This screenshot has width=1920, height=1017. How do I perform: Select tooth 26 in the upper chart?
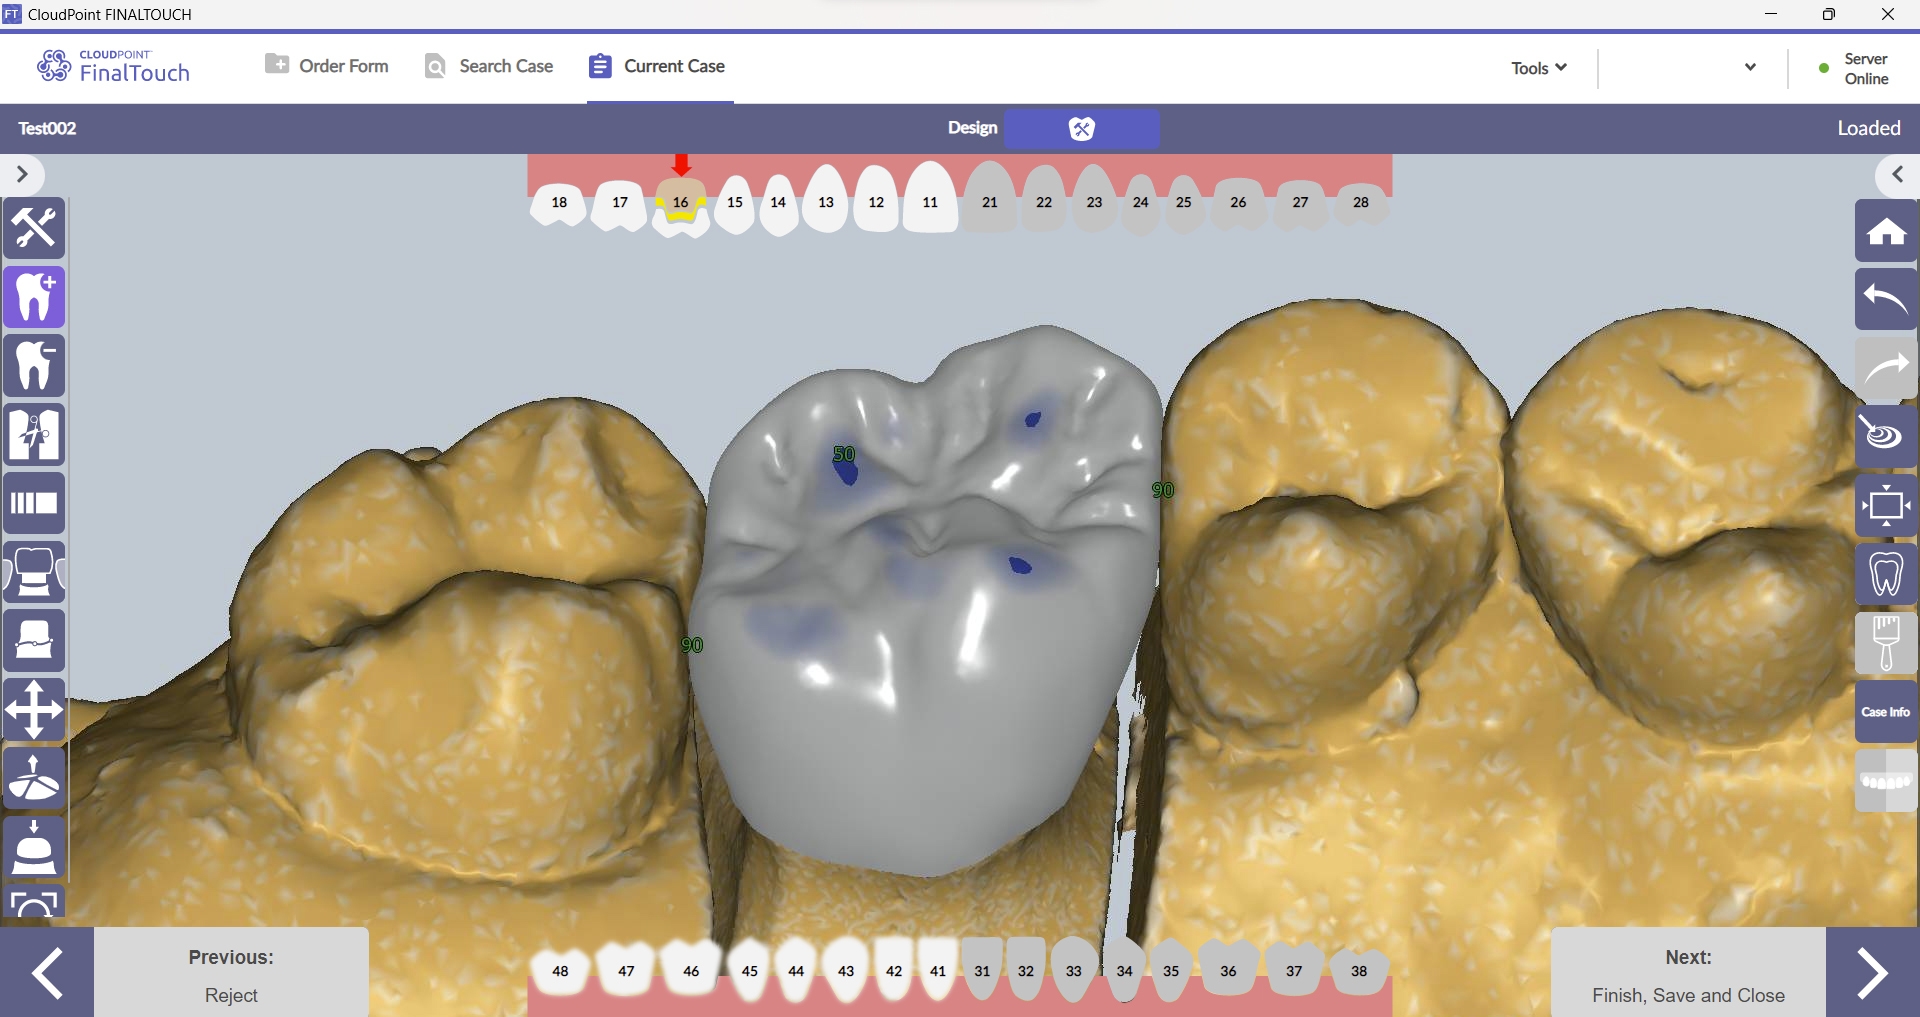click(1238, 203)
